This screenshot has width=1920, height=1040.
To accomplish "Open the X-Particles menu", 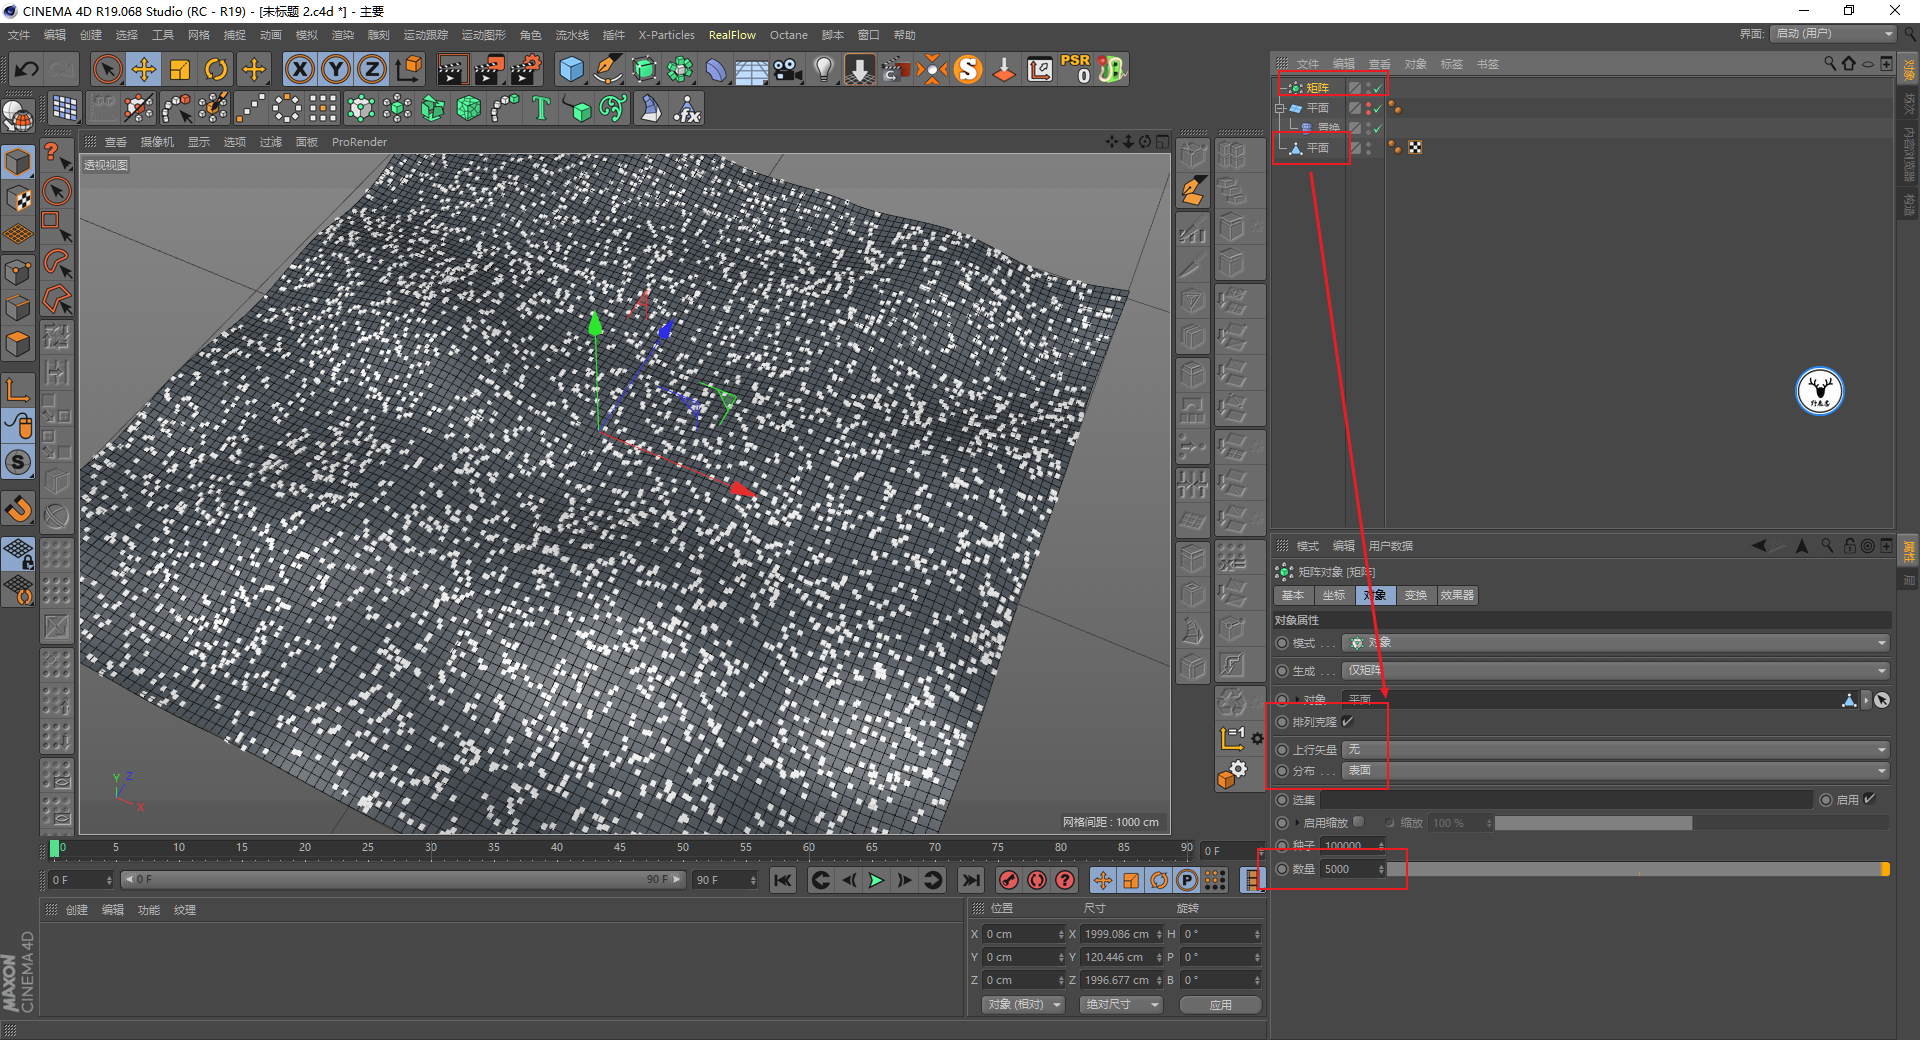I will [x=666, y=35].
